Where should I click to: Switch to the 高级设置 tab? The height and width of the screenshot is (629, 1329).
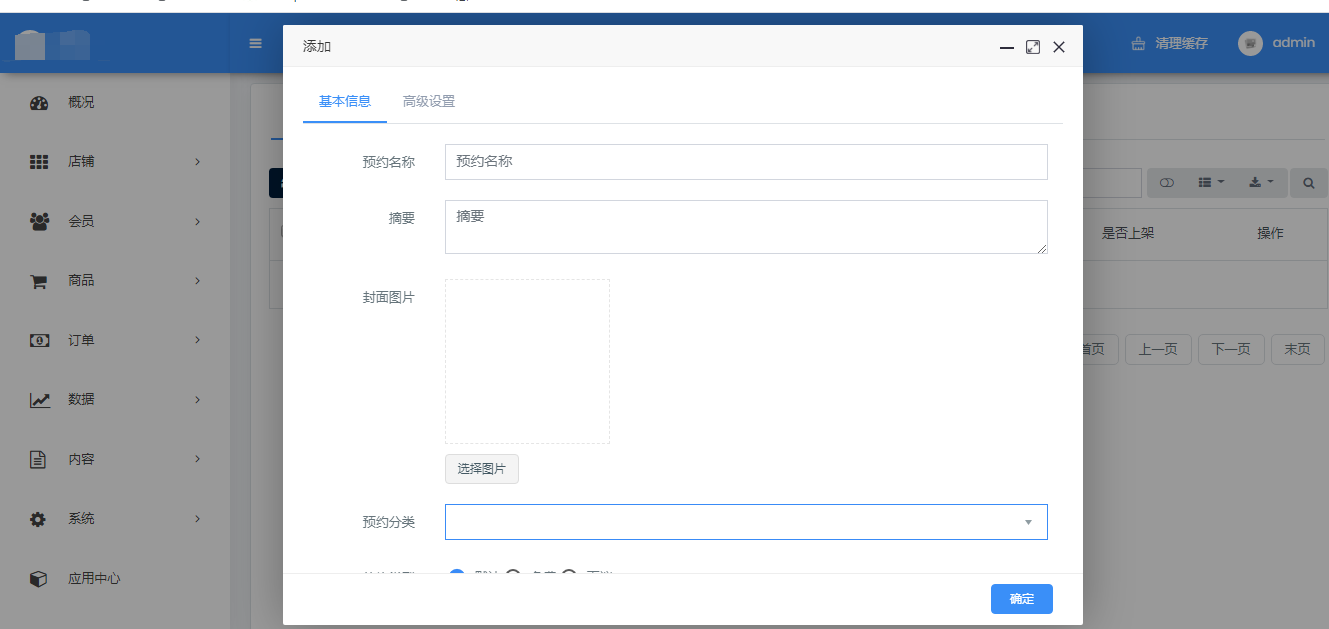click(429, 102)
